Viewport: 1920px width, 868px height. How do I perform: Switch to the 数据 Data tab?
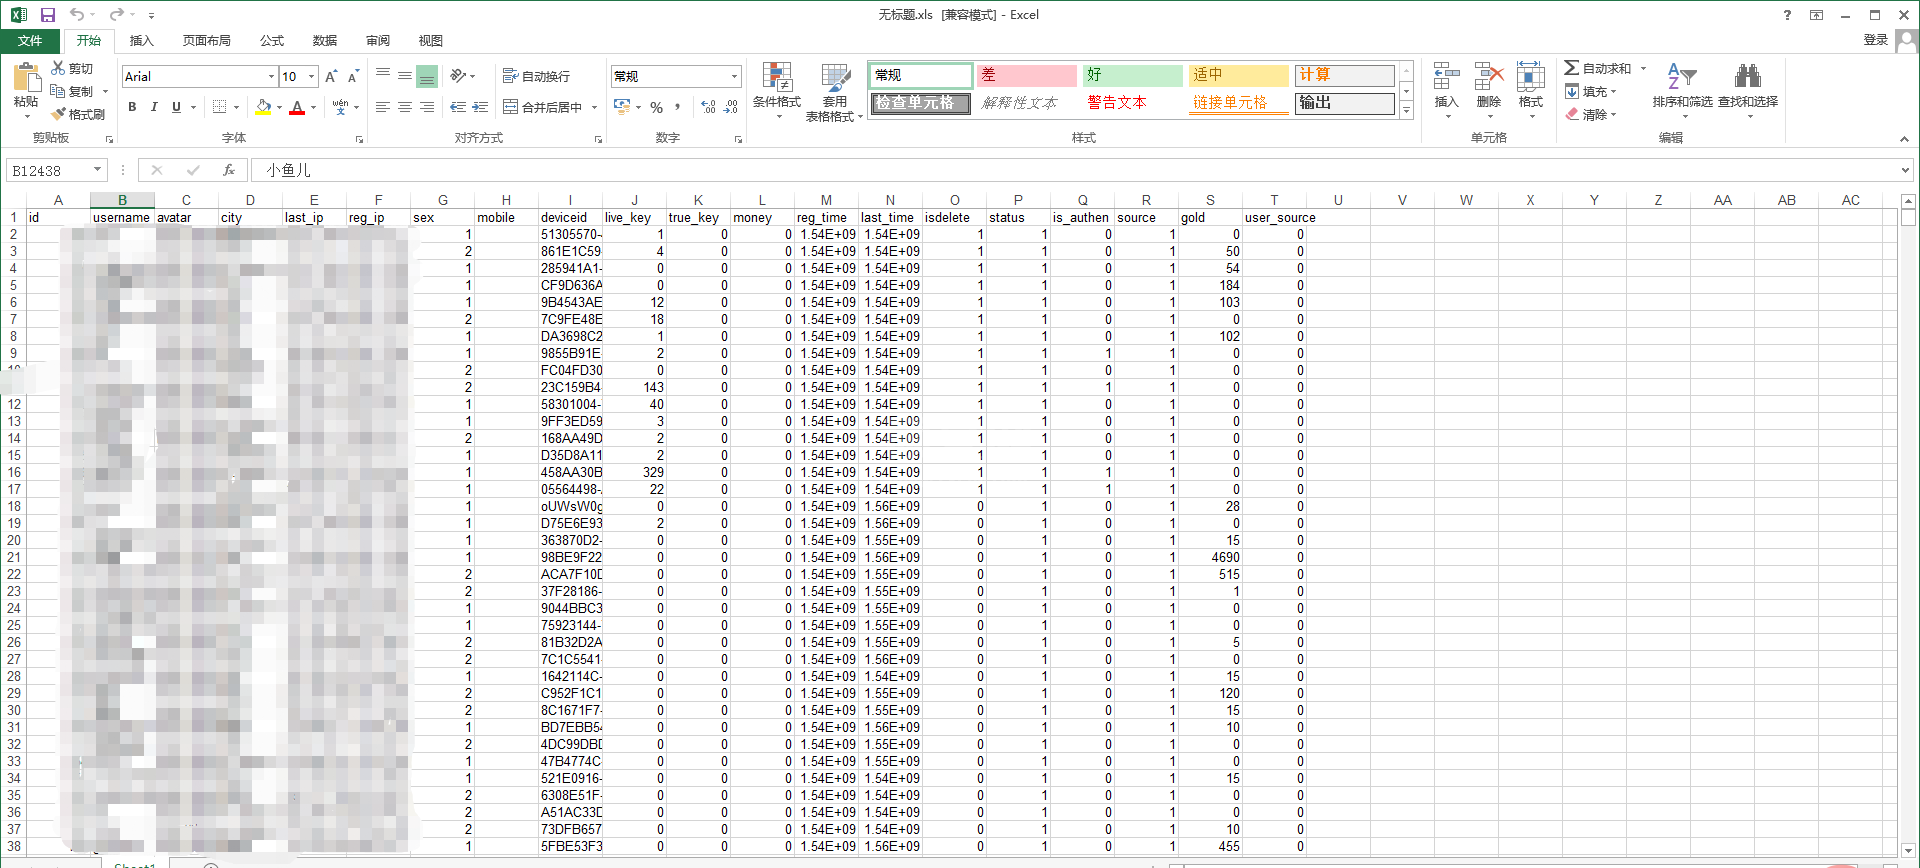pyautogui.click(x=325, y=41)
